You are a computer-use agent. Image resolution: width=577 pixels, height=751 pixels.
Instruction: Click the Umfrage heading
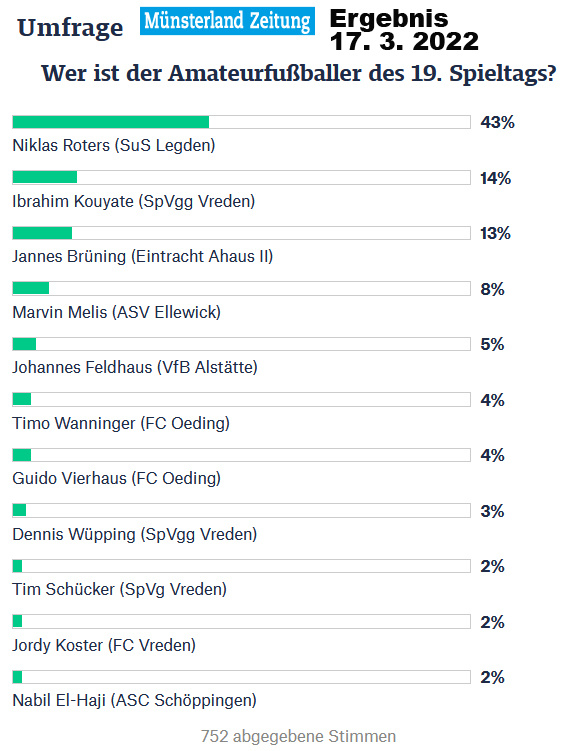pos(70,28)
